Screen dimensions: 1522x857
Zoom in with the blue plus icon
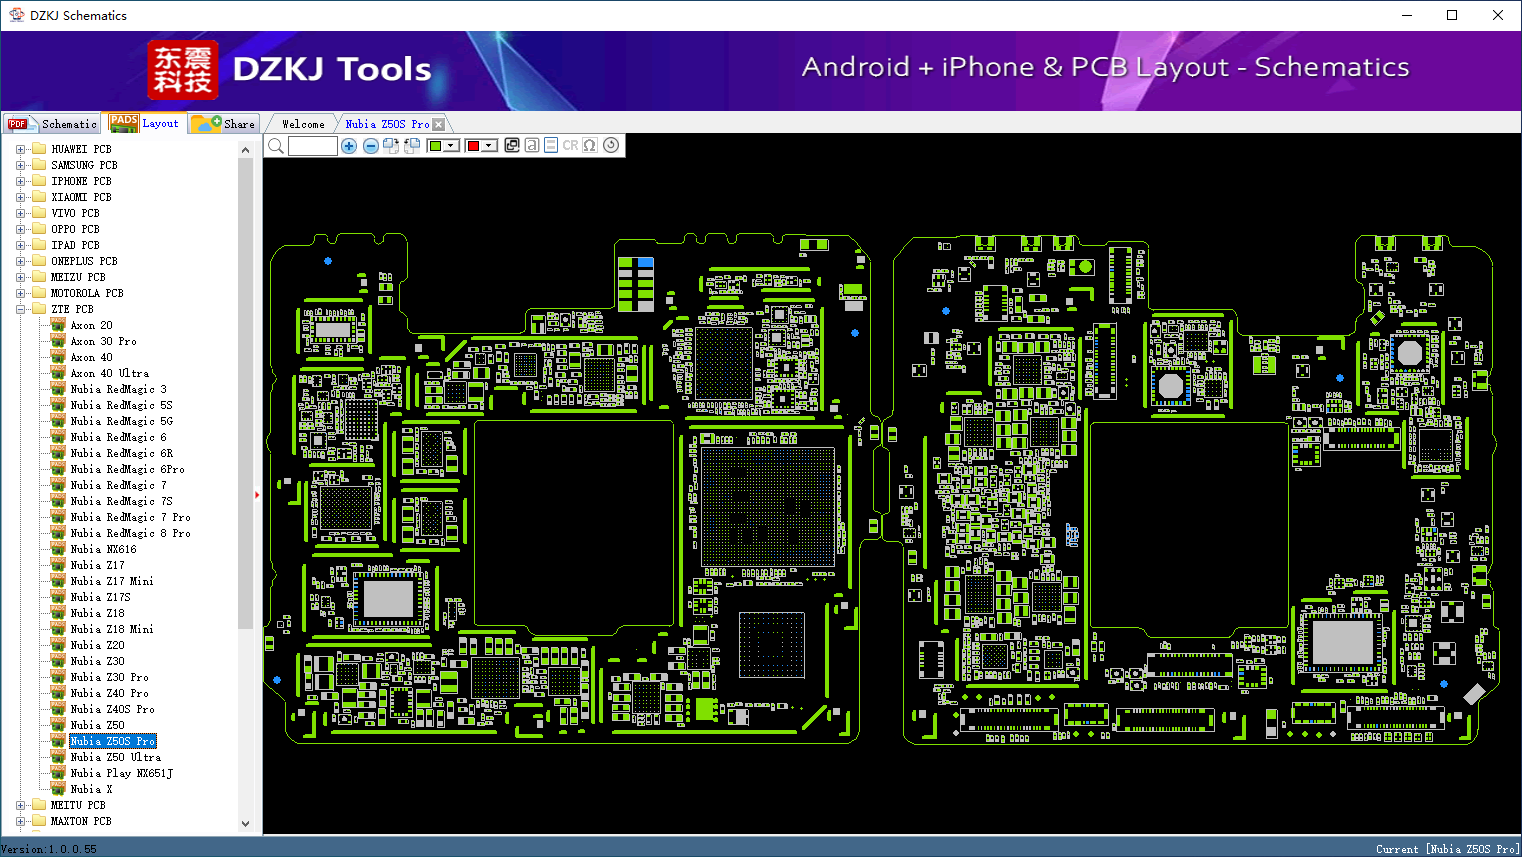coord(349,146)
